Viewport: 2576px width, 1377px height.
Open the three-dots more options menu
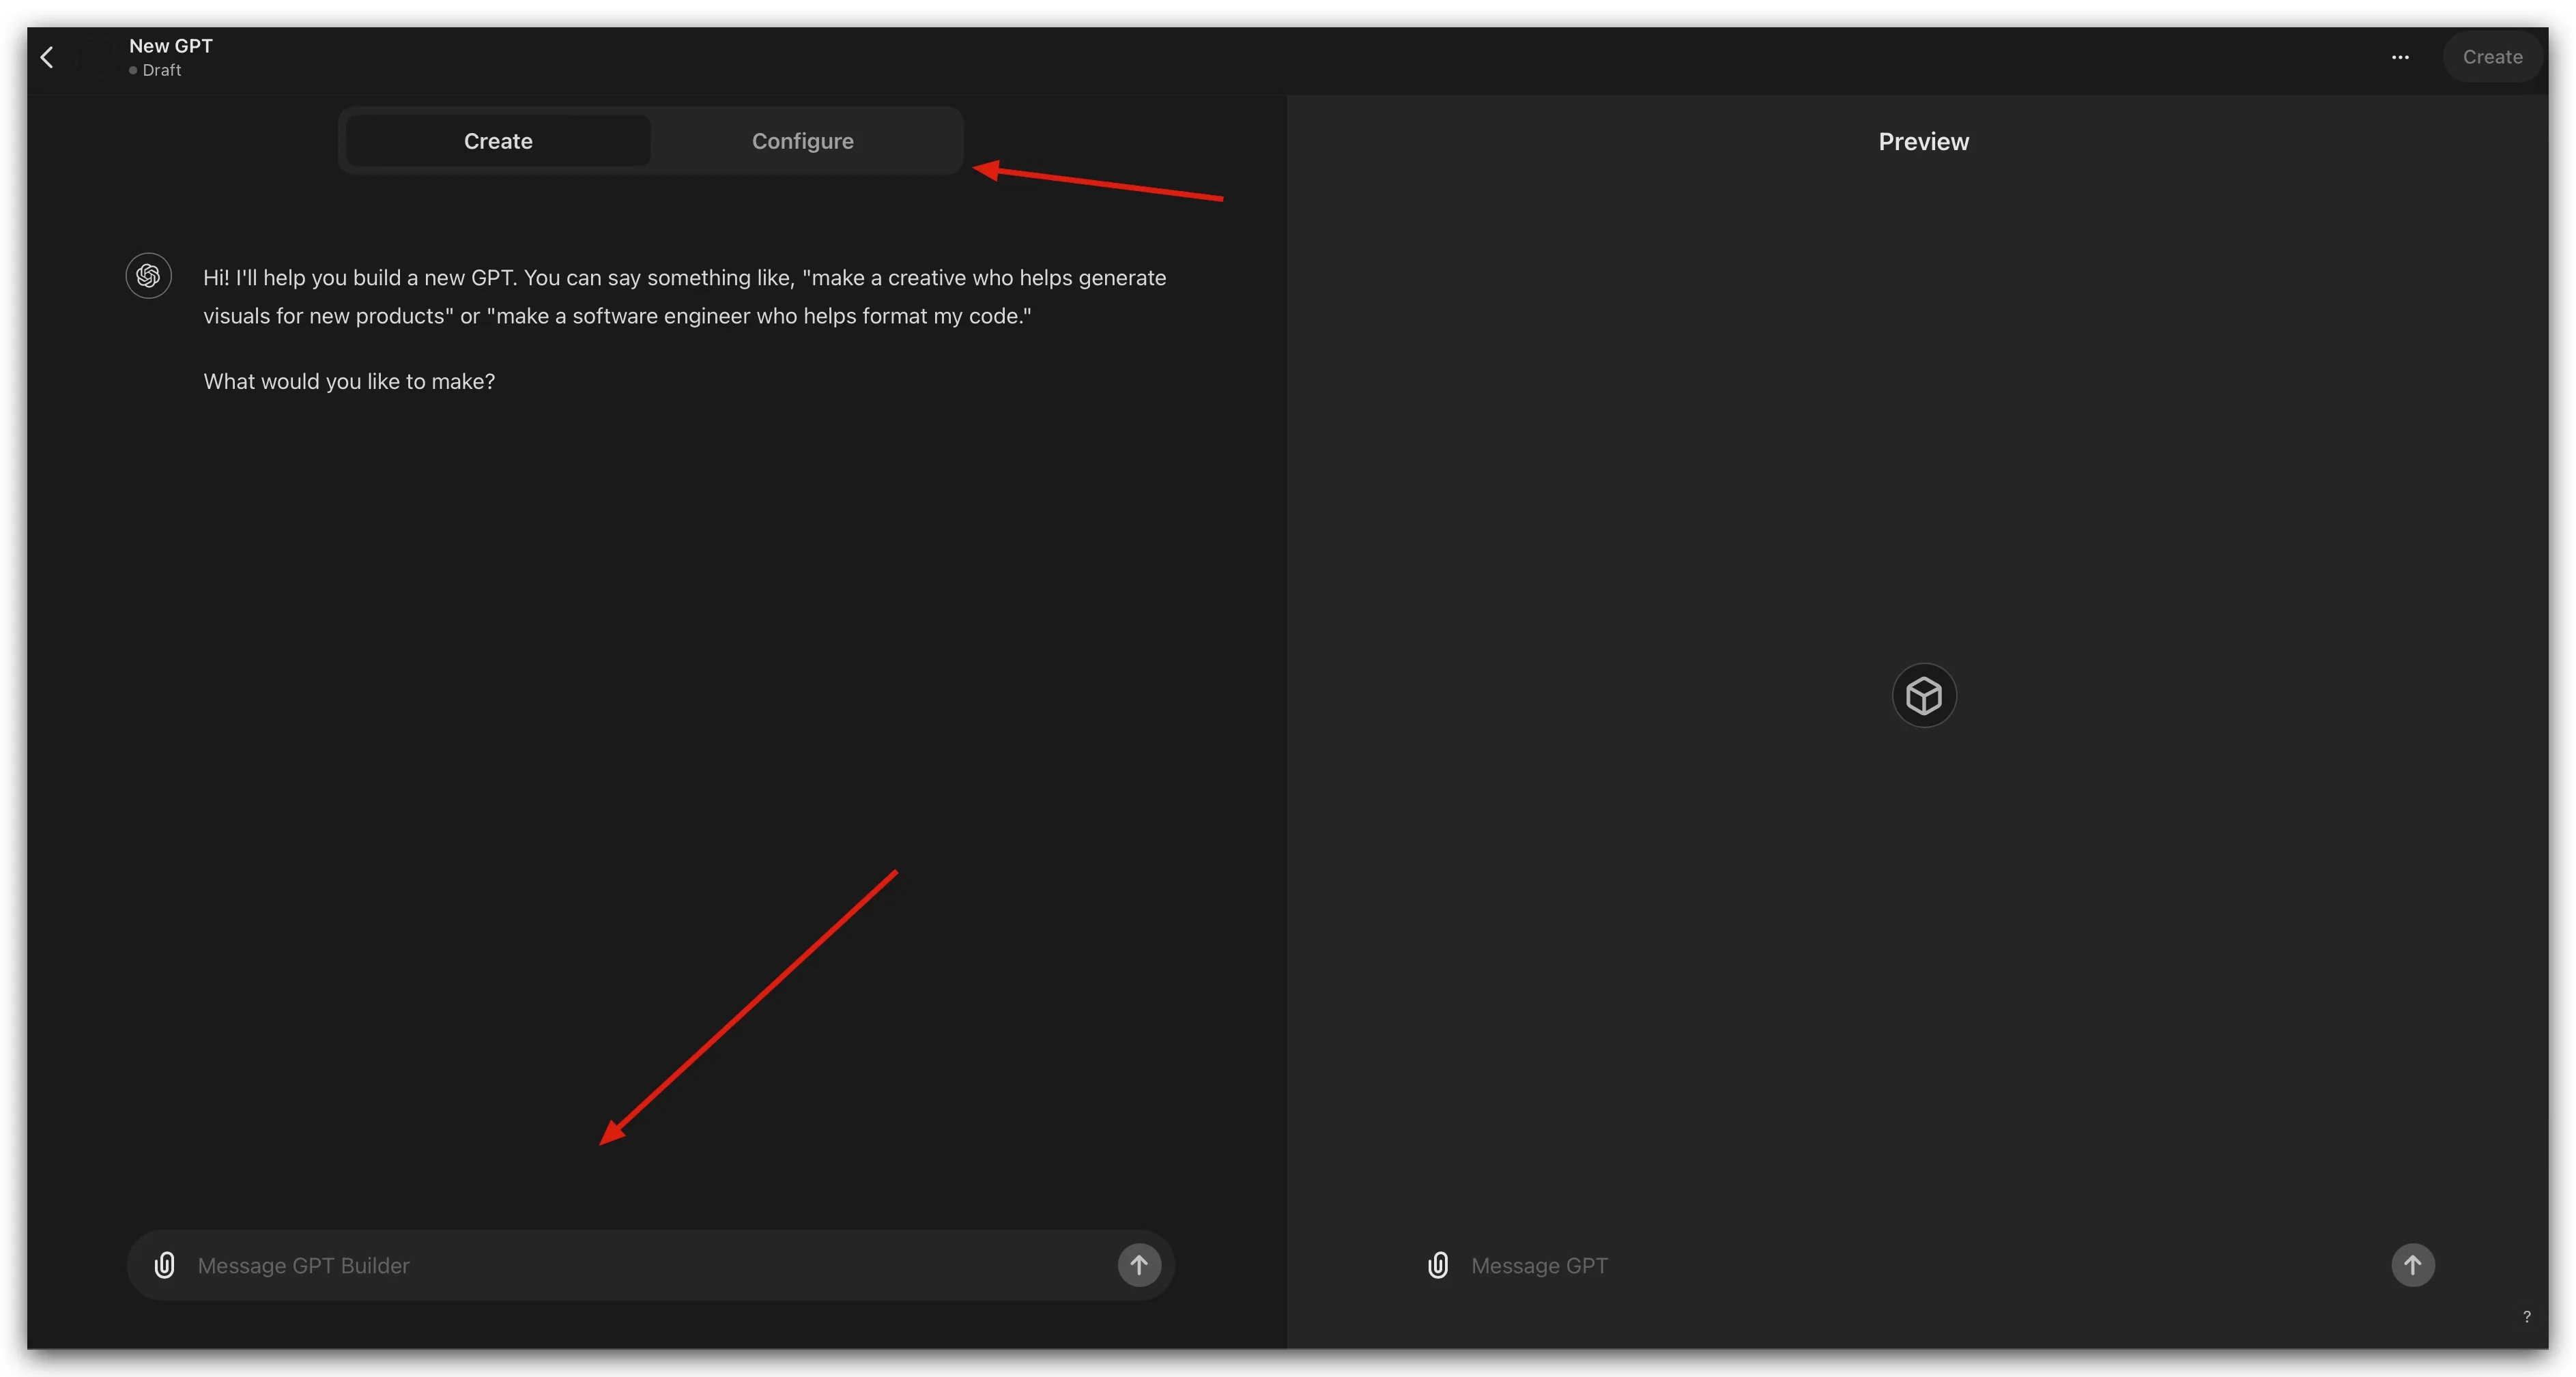[2399, 57]
